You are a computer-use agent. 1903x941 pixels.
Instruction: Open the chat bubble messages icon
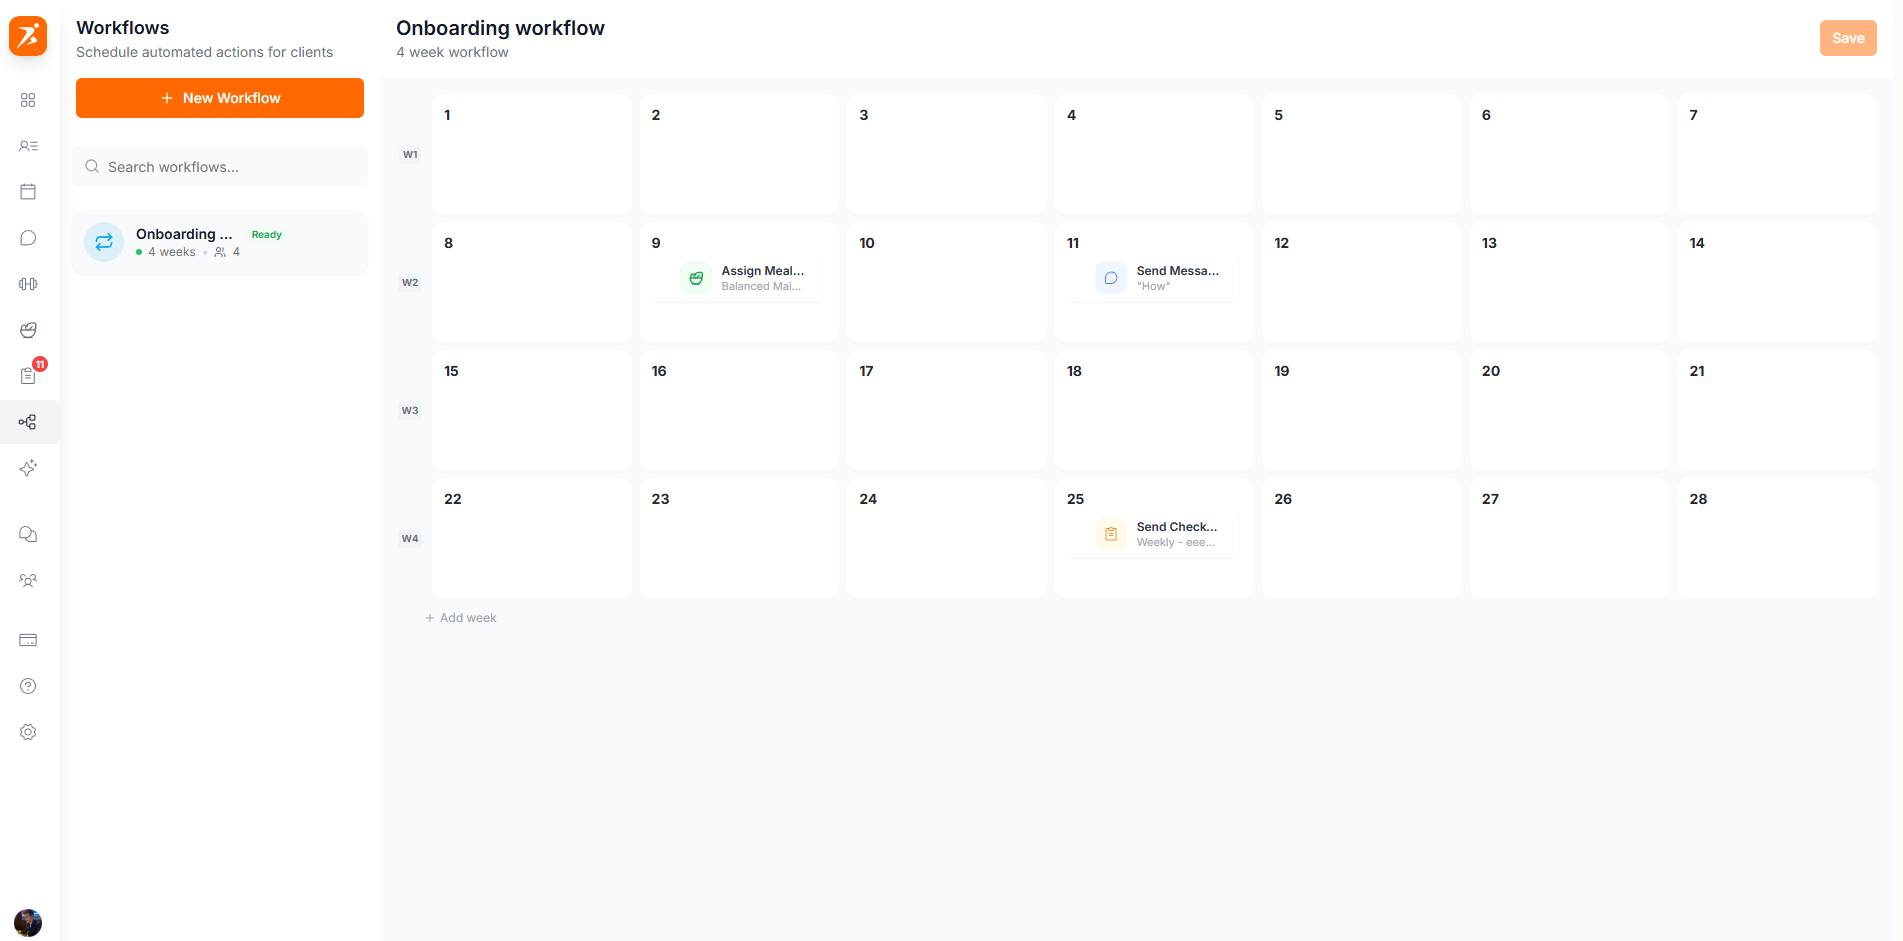coord(28,238)
